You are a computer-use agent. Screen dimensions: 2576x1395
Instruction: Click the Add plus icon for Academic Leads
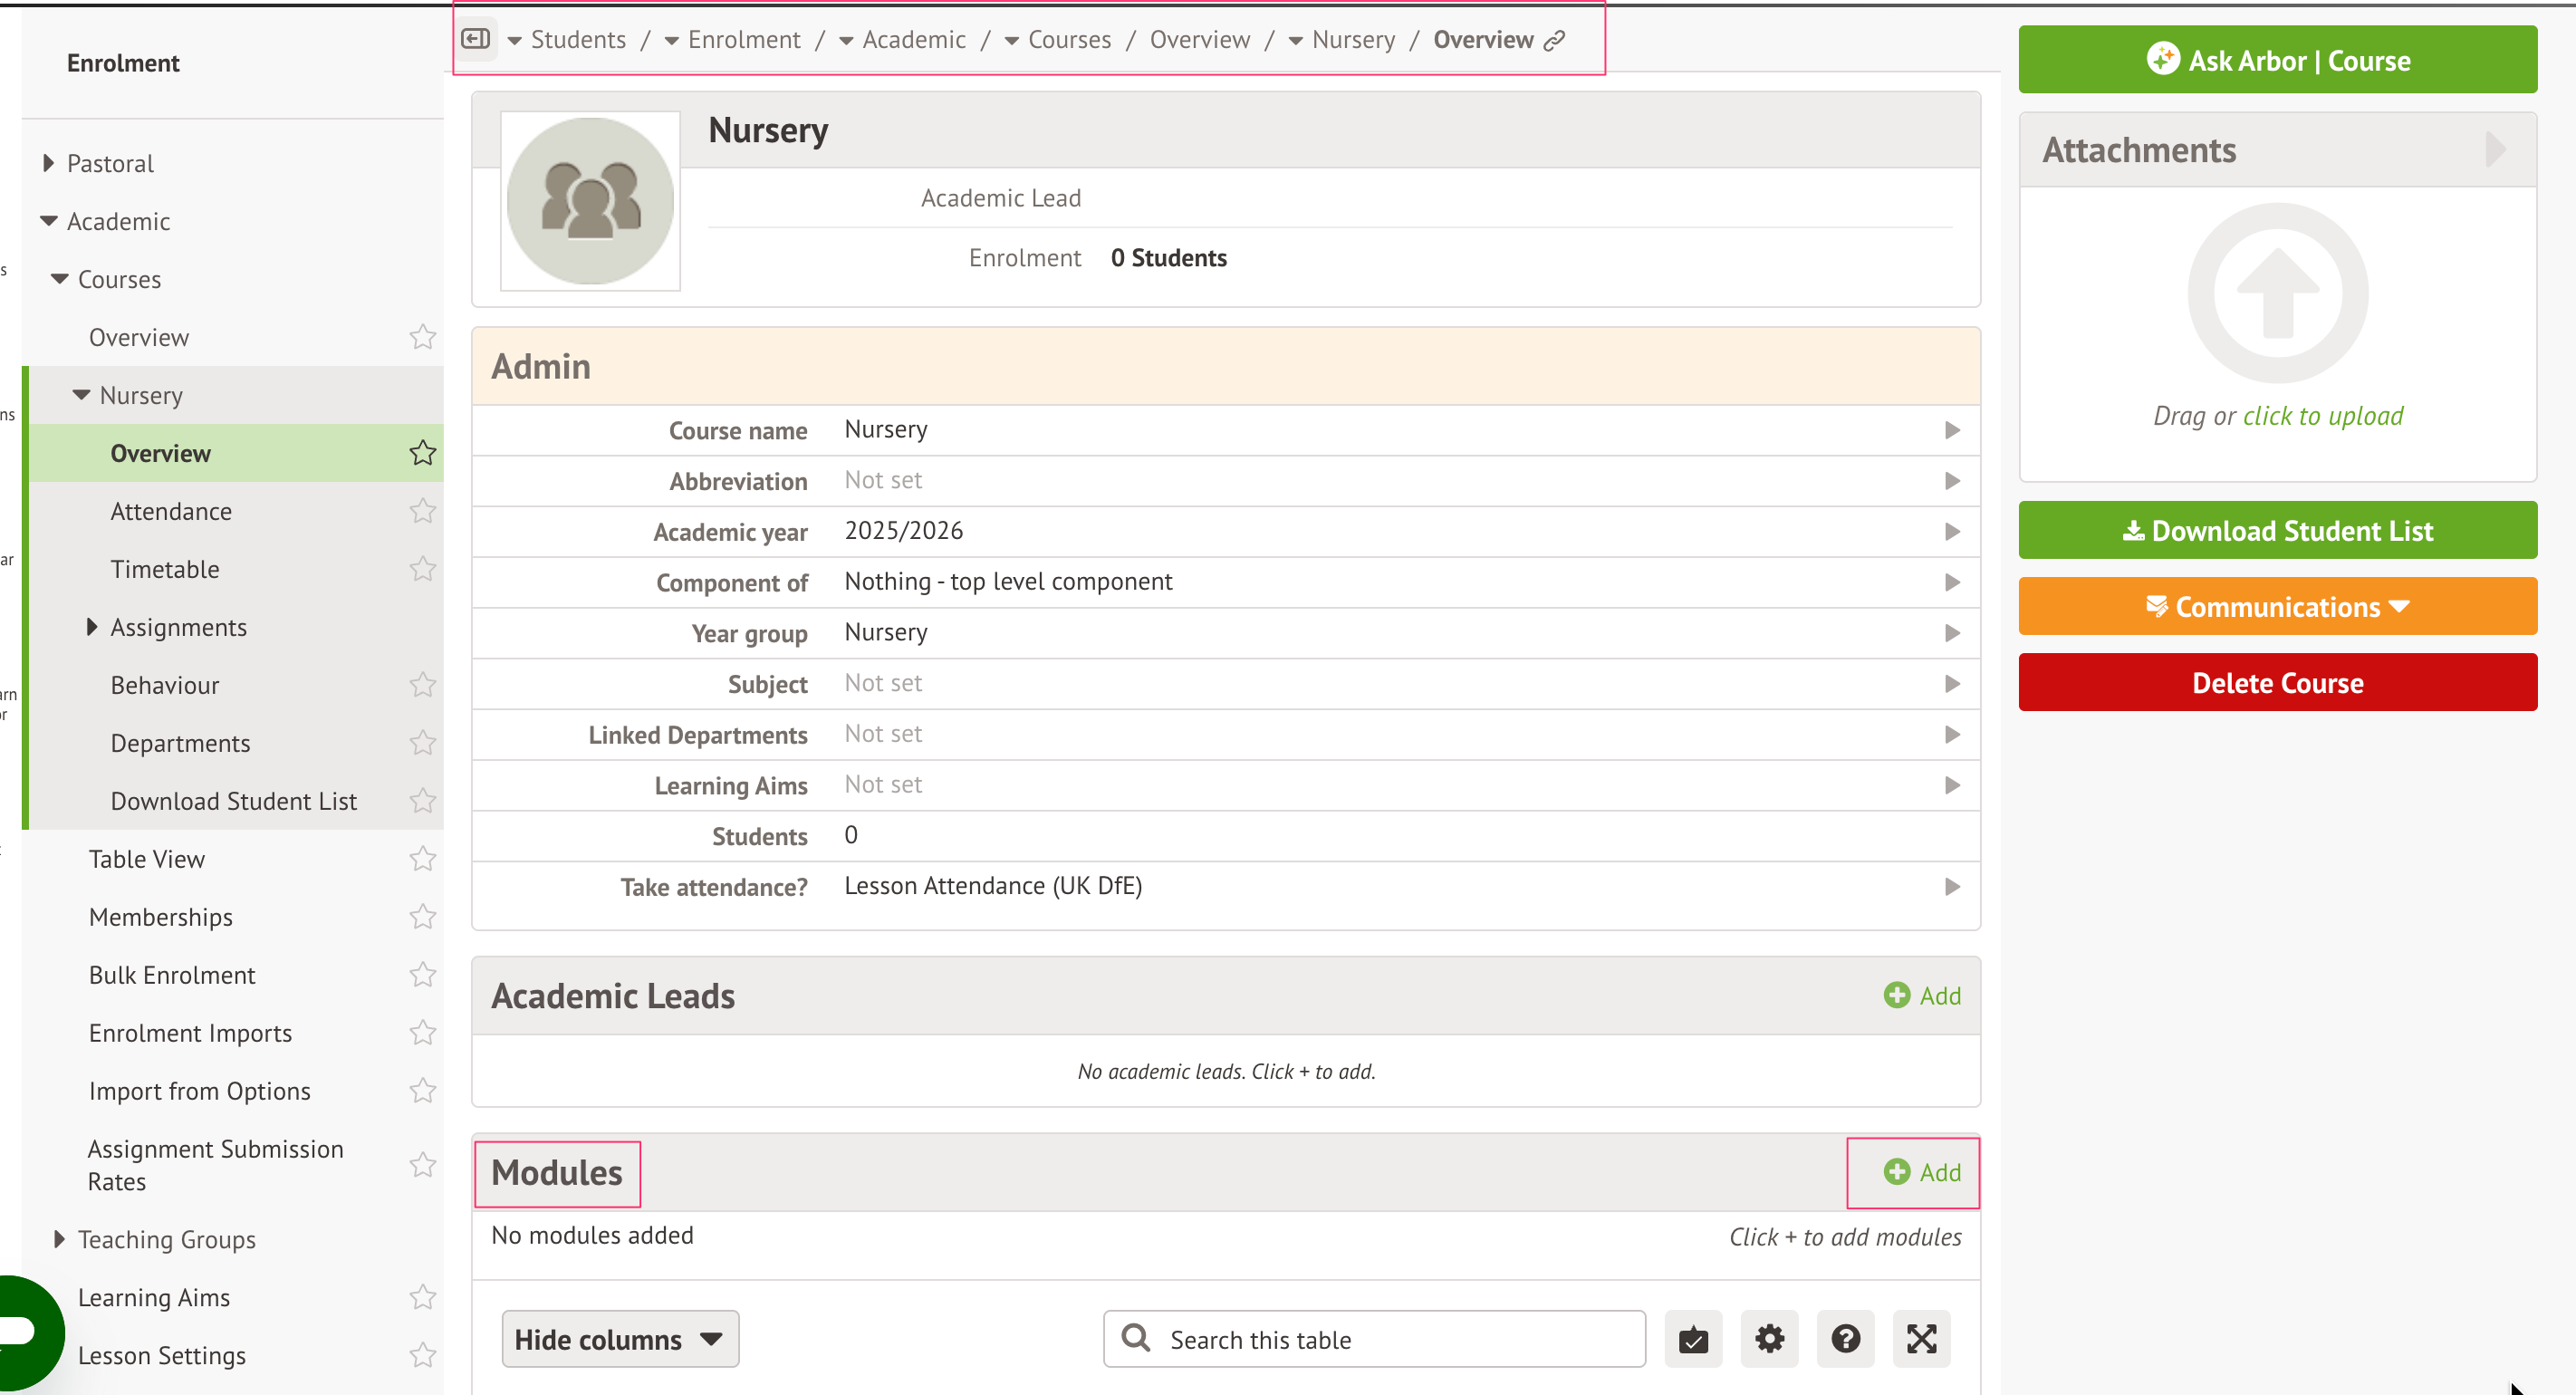pos(1899,995)
